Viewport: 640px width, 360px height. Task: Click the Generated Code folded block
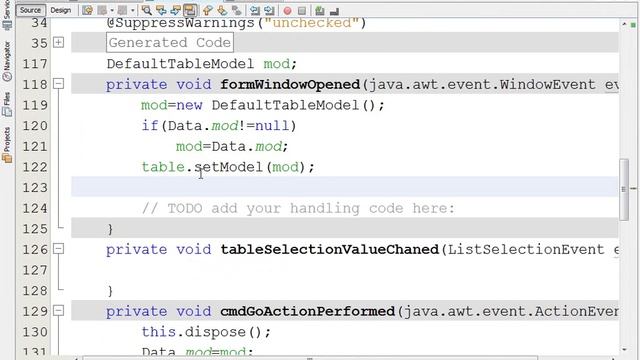[x=170, y=42]
